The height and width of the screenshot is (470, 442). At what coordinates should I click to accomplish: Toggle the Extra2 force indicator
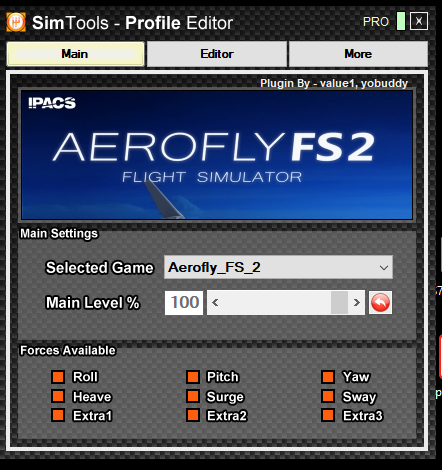[x=193, y=416]
